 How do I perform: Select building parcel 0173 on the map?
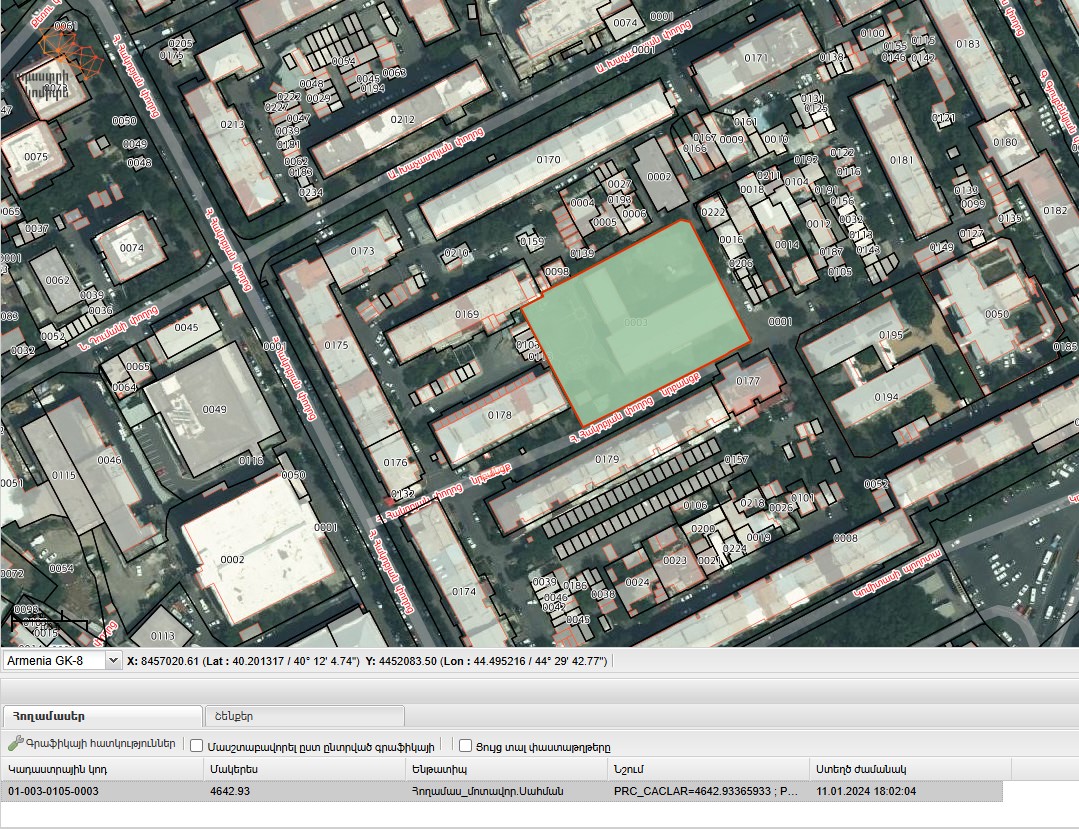[362, 251]
